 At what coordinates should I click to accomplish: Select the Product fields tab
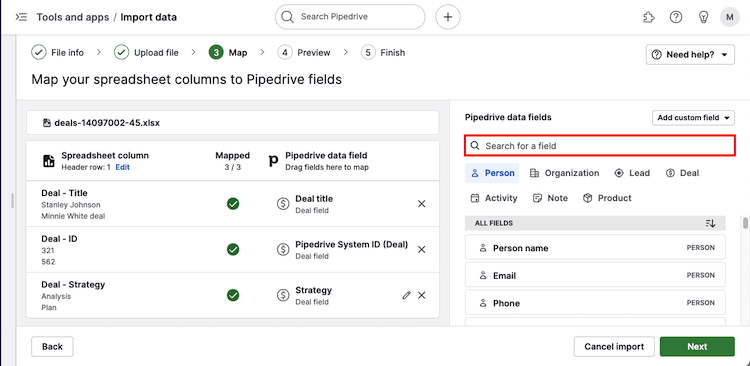click(607, 198)
